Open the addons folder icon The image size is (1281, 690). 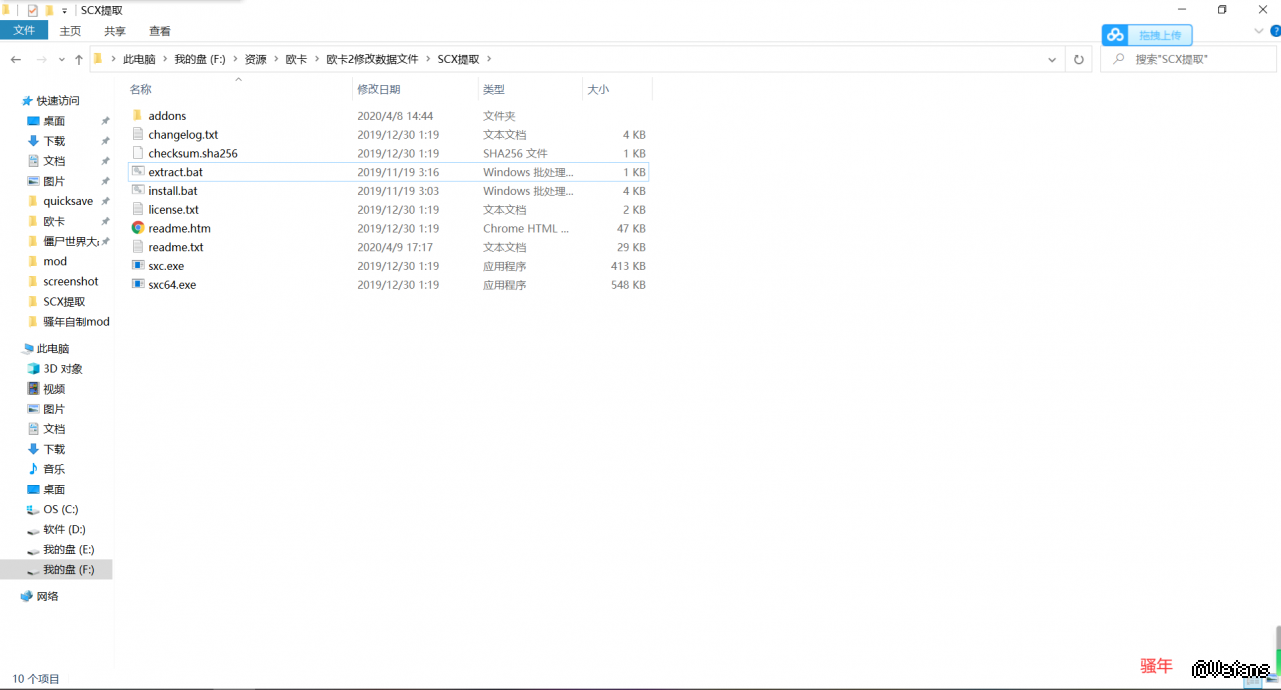coord(138,116)
